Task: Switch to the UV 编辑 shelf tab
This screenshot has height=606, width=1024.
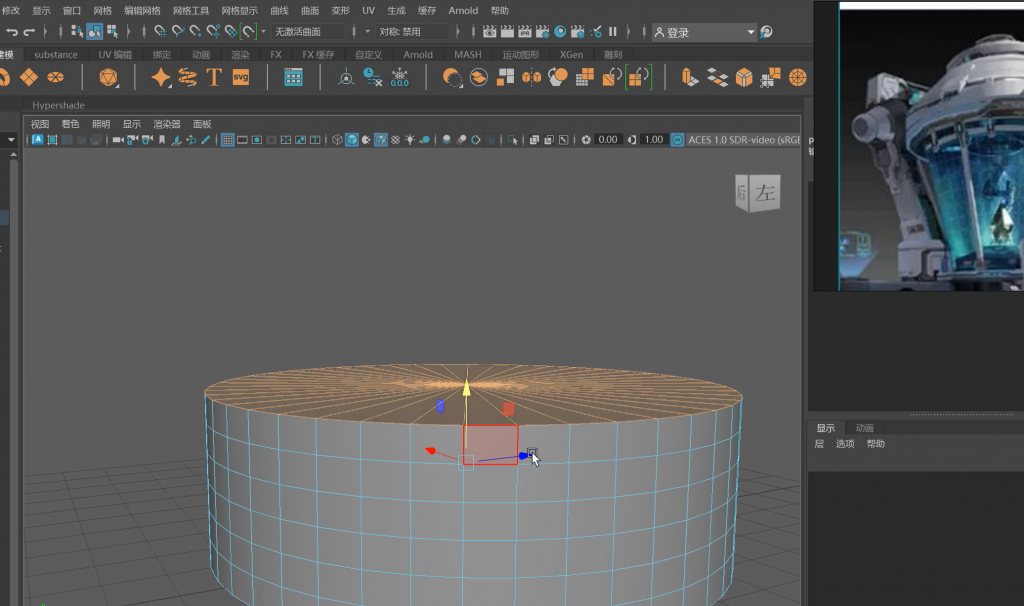Action: [115, 54]
